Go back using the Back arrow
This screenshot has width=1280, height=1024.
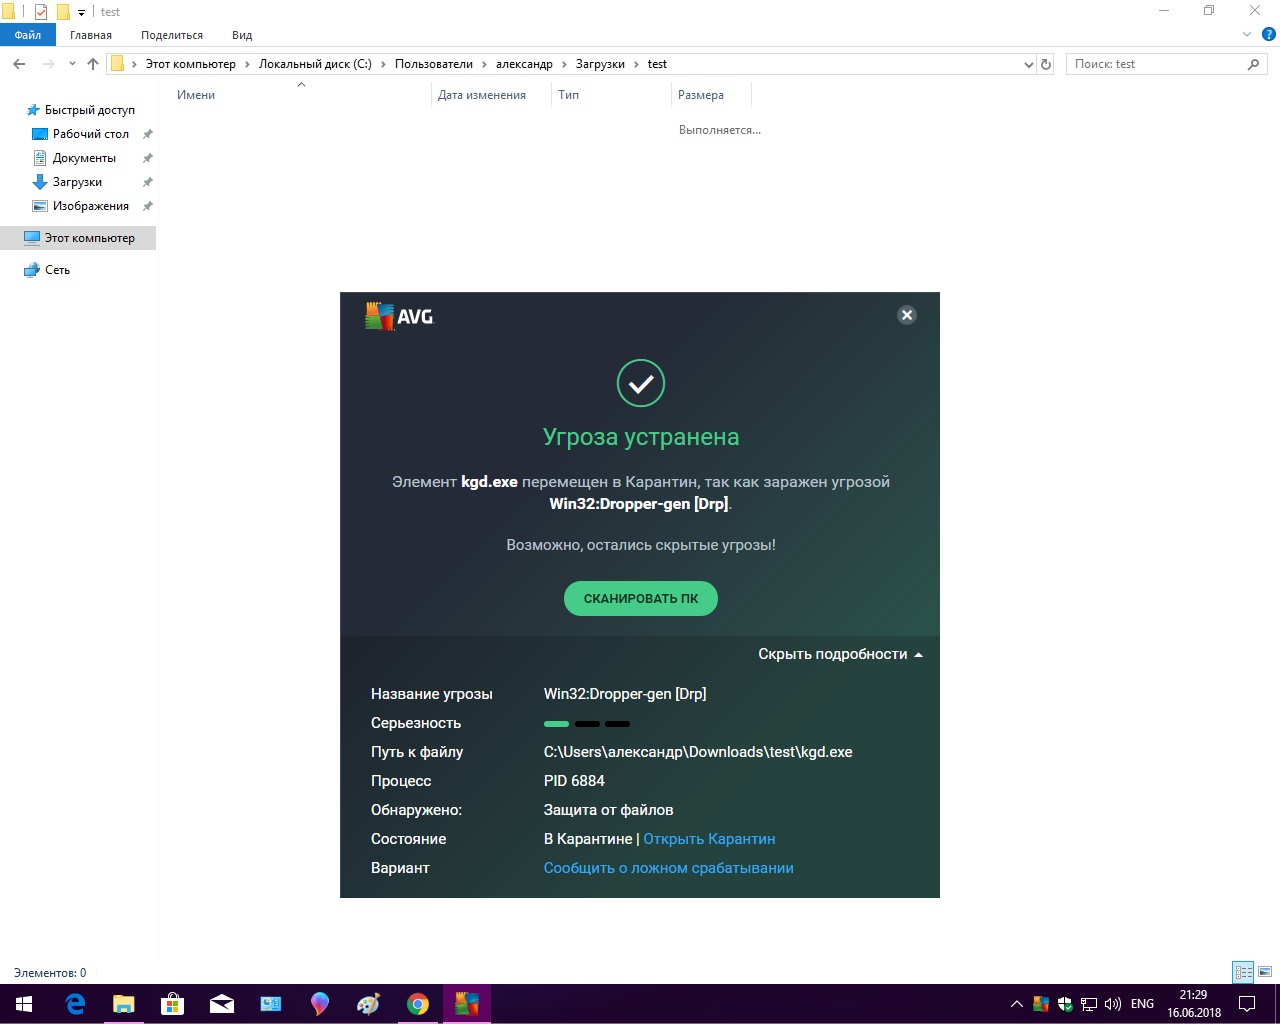[19, 64]
